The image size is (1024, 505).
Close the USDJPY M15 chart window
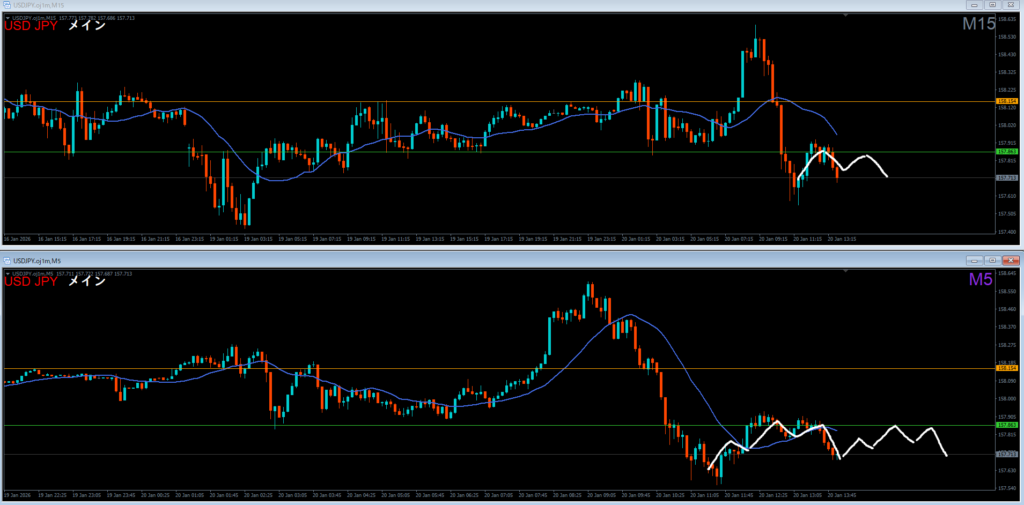click(x=1010, y=5)
